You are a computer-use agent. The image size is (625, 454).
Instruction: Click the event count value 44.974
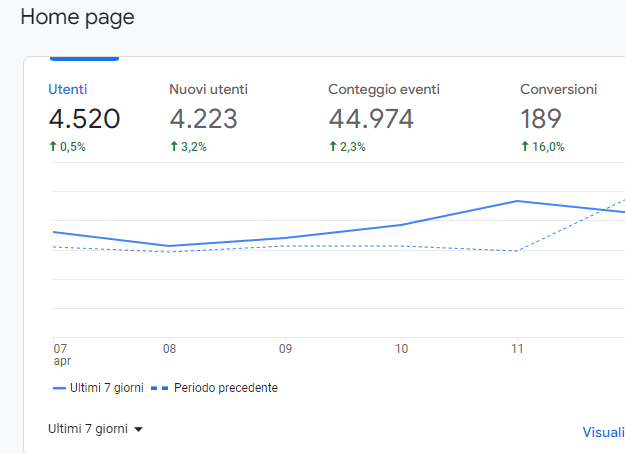(371, 119)
